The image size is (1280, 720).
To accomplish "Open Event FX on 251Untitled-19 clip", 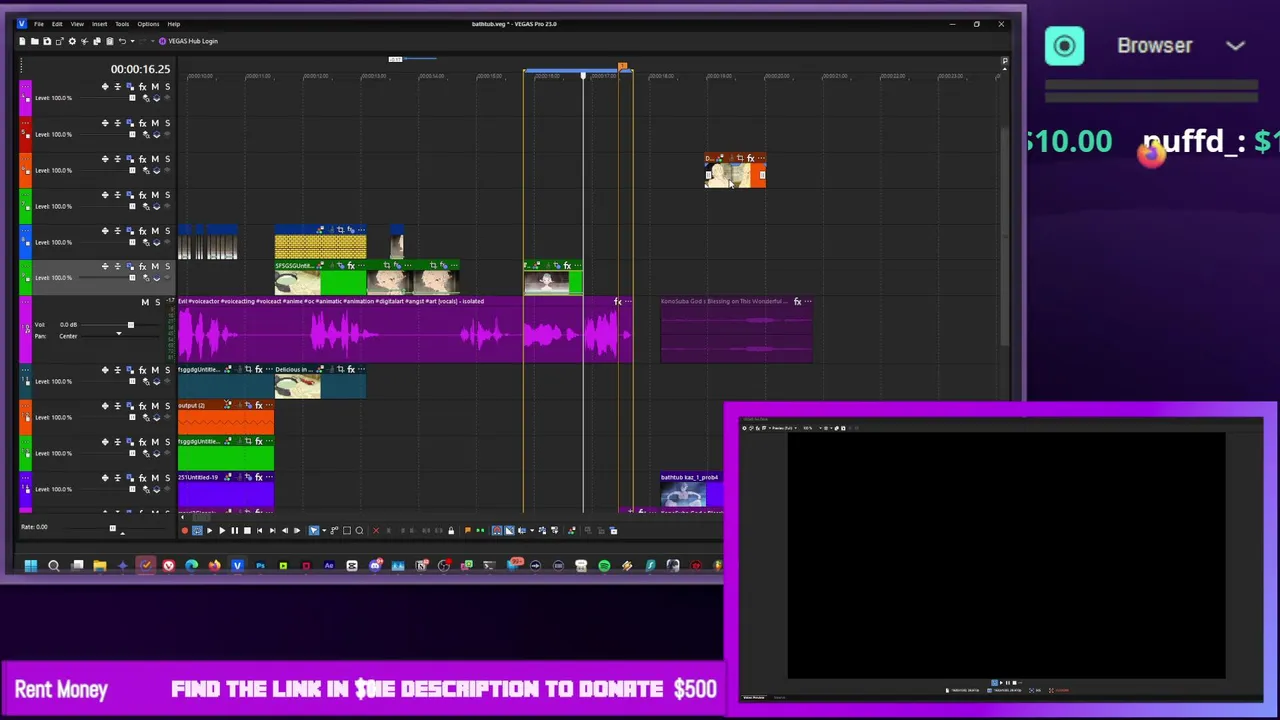I will (258, 477).
